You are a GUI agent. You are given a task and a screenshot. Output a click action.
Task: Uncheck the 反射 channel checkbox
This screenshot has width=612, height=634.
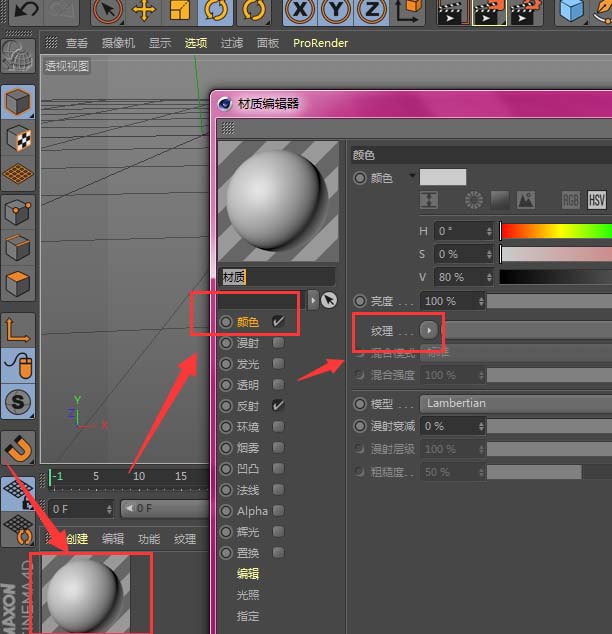[x=279, y=405]
